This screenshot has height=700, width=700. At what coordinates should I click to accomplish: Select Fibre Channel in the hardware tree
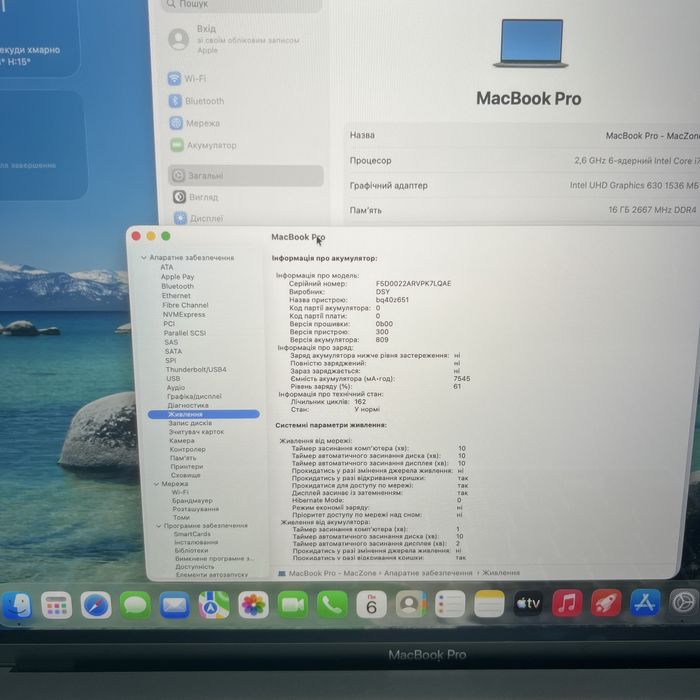(185, 305)
